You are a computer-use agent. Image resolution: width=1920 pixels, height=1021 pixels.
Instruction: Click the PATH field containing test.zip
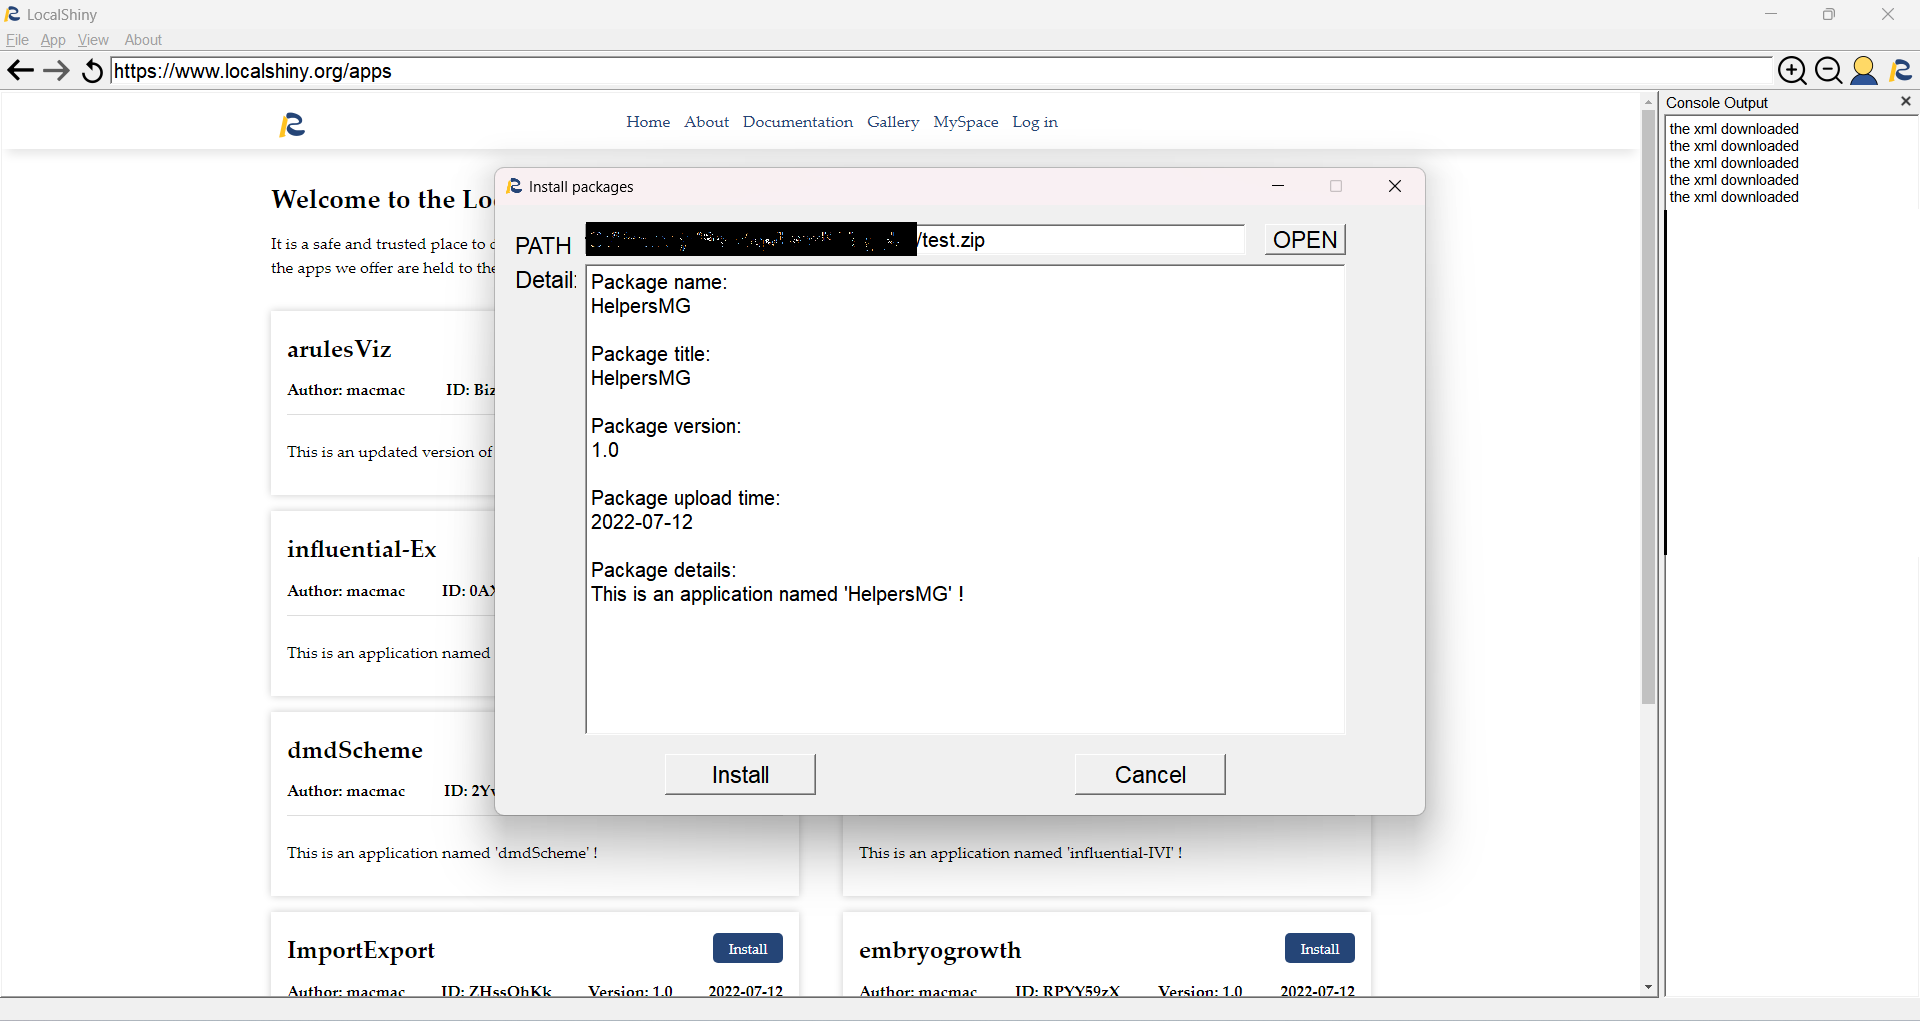click(x=915, y=240)
